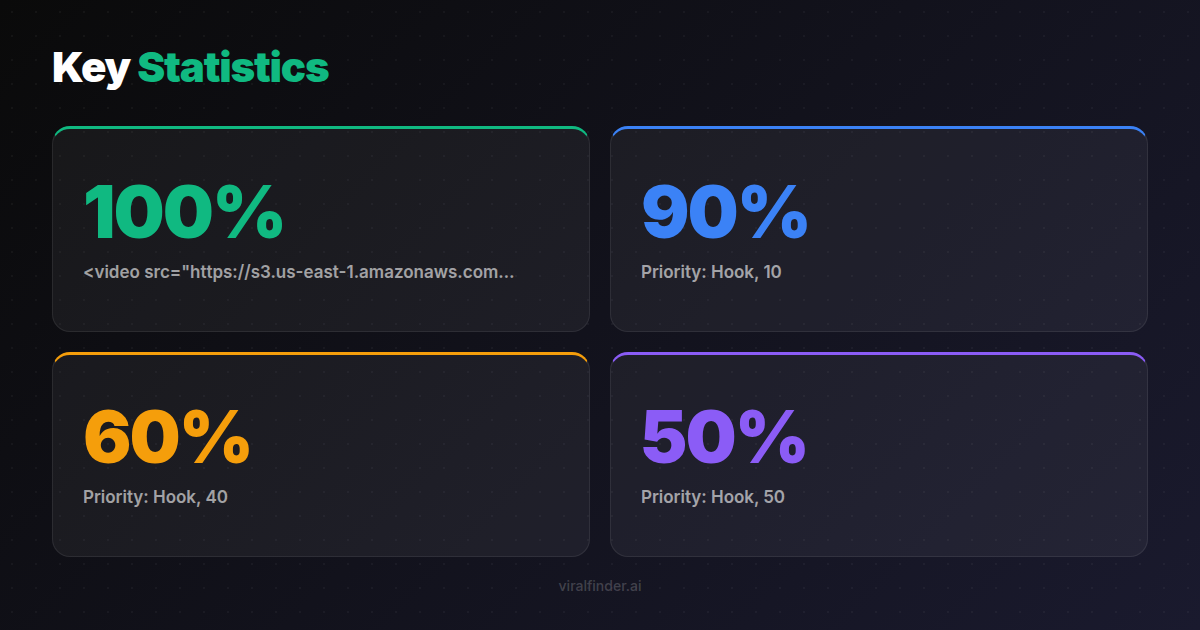Screen dimensions: 1200x630
Task: Select the orange 60% statistic number
Action: [x=166, y=436]
